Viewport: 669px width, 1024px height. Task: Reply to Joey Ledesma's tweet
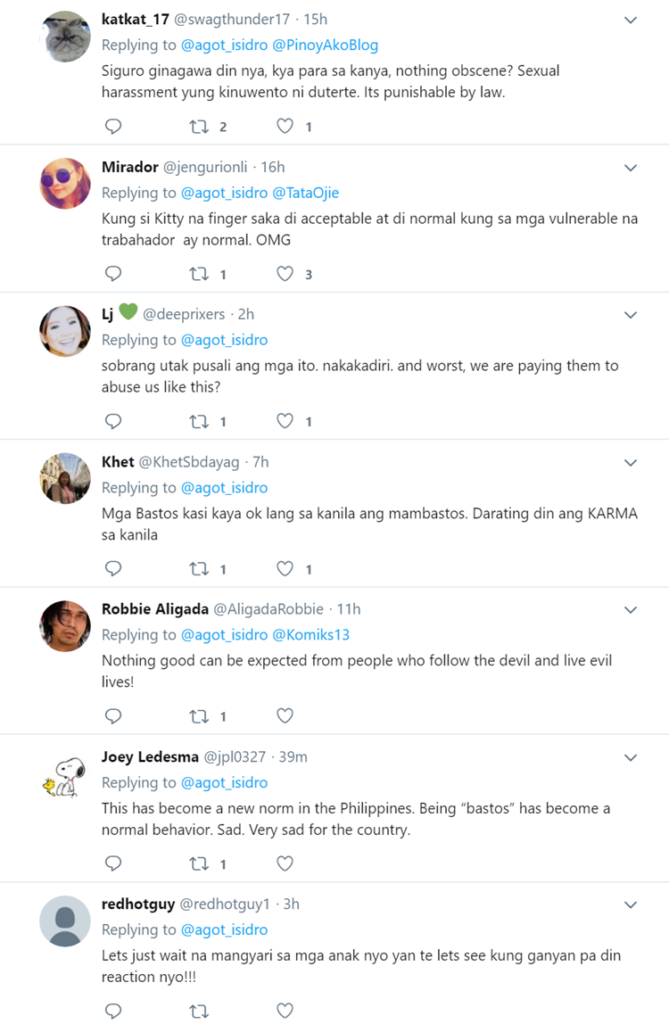pyautogui.click(x=113, y=863)
